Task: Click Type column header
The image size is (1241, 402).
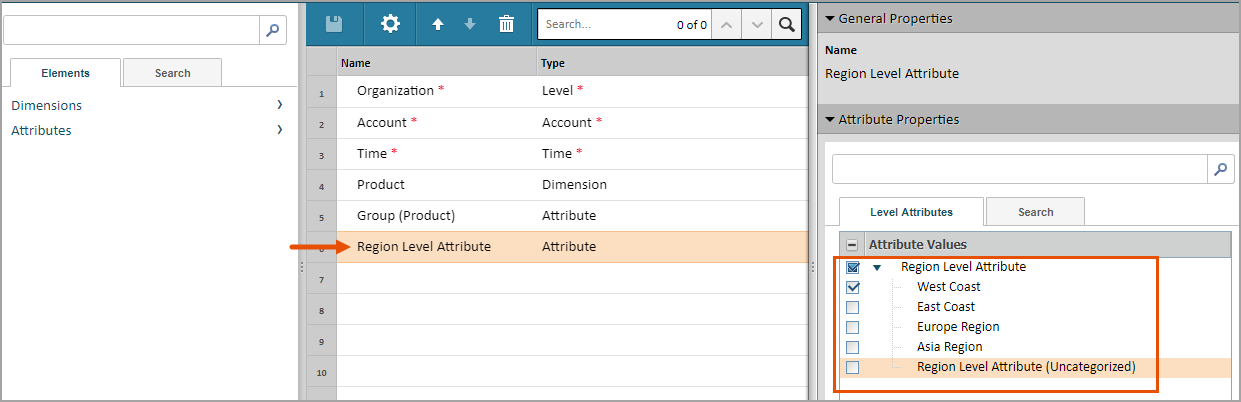Action: 672,63
